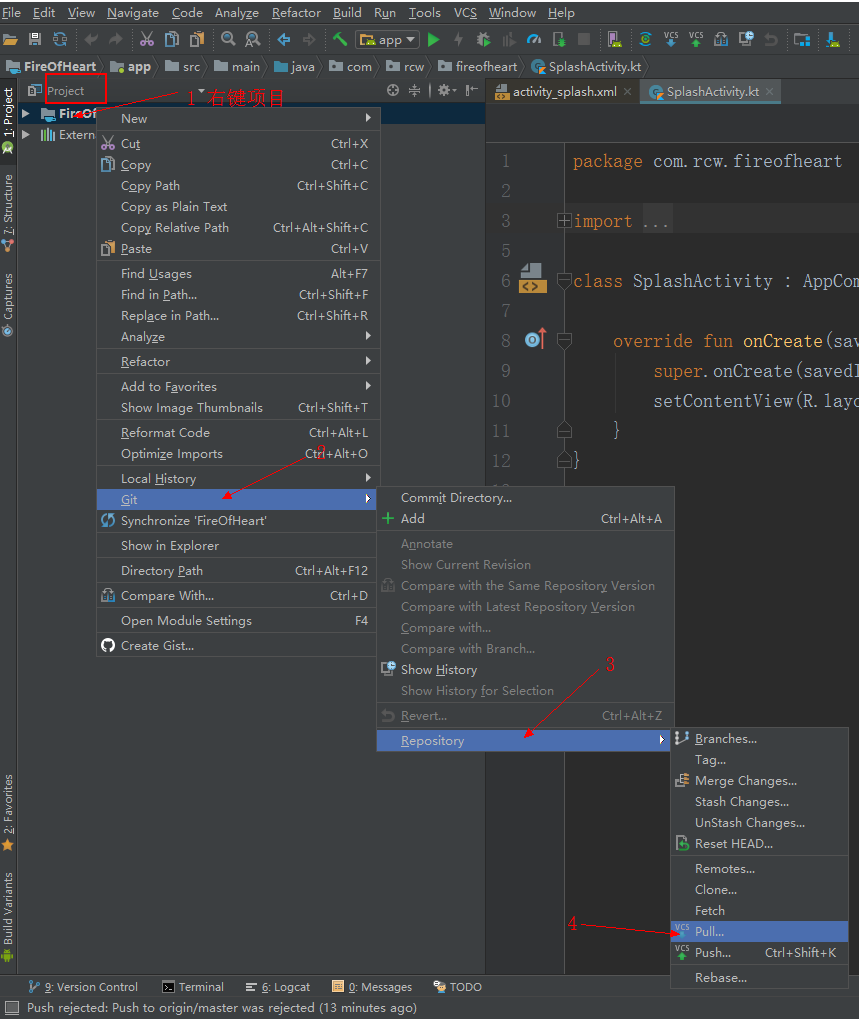Toggle the Structure side tool tab
The image size is (859, 1019).
point(8,213)
